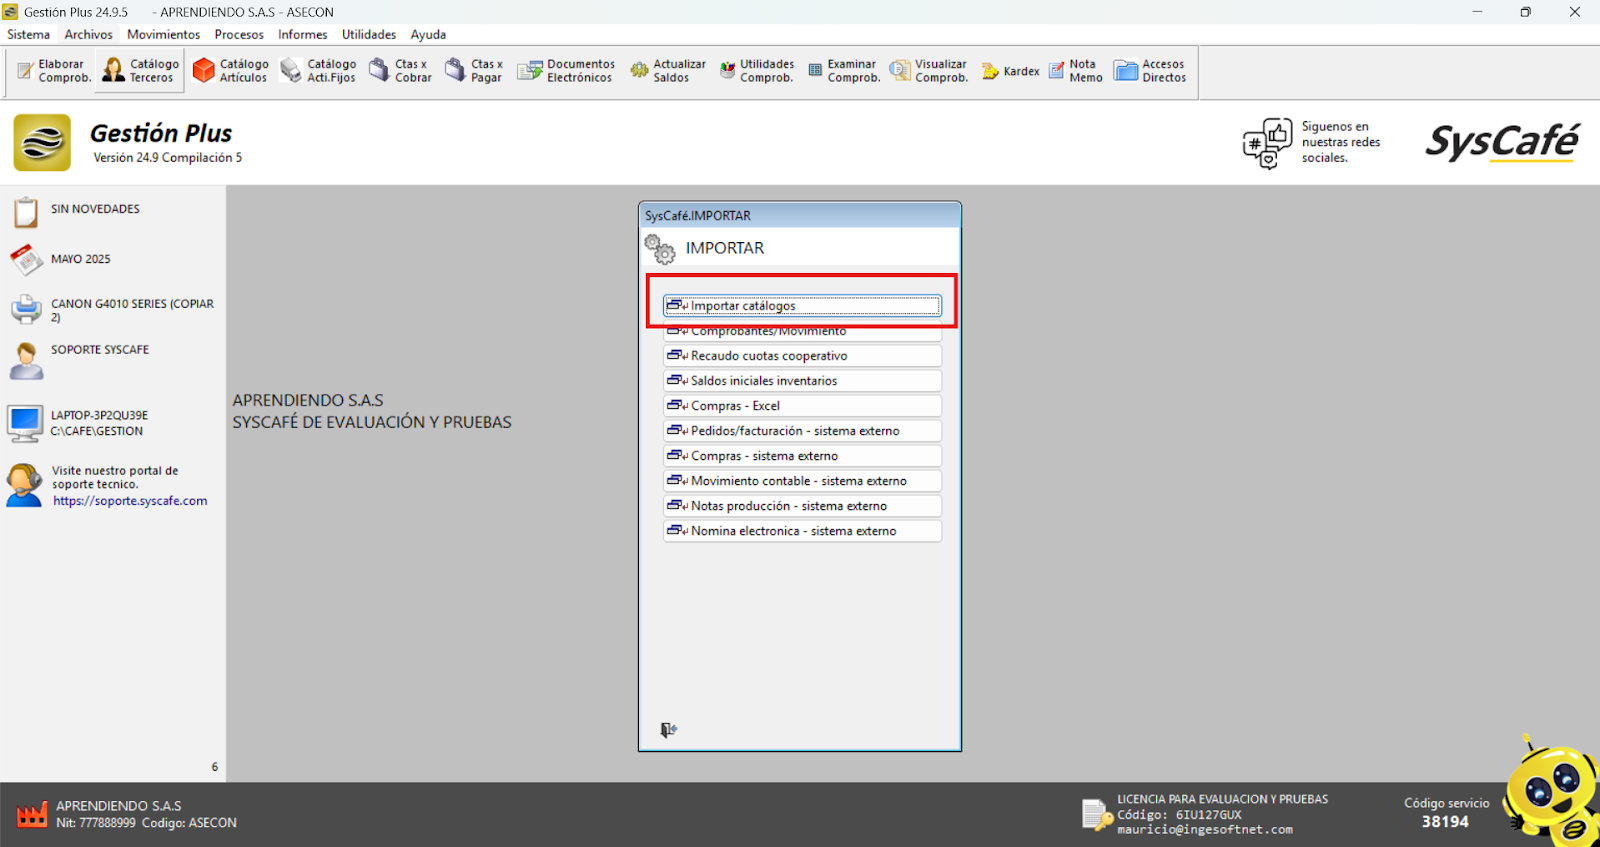Image resolution: width=1600 pixels, height=847 pixels.
Task: Click the SOPORTE SYSCAFE sidebar item
Action: [x=100, y=350]
